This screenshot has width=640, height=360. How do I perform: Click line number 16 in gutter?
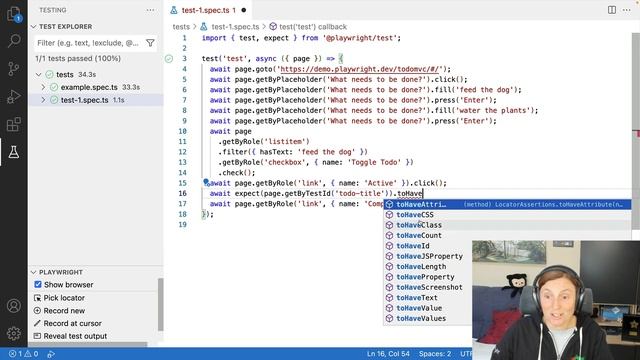point(182,193)
